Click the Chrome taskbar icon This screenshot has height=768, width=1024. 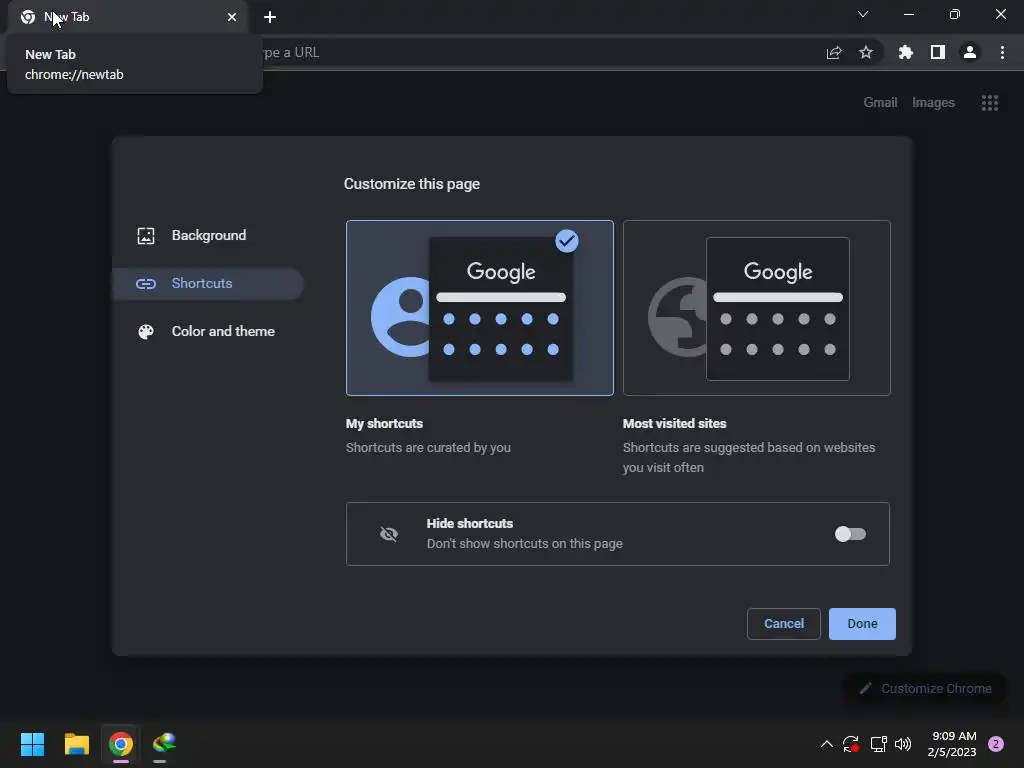coord(121,744)
